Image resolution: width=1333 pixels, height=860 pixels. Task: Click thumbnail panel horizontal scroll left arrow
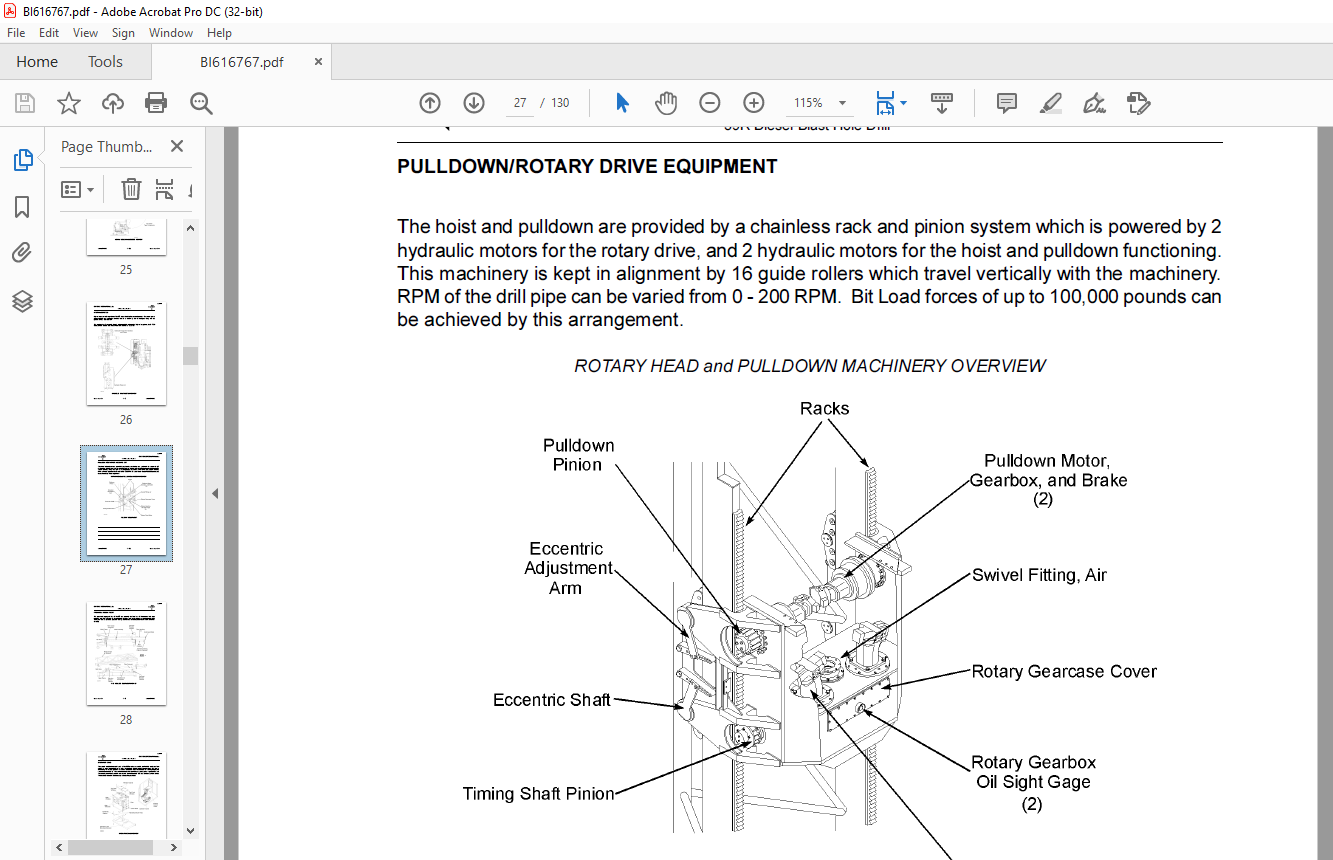point(61,847)
